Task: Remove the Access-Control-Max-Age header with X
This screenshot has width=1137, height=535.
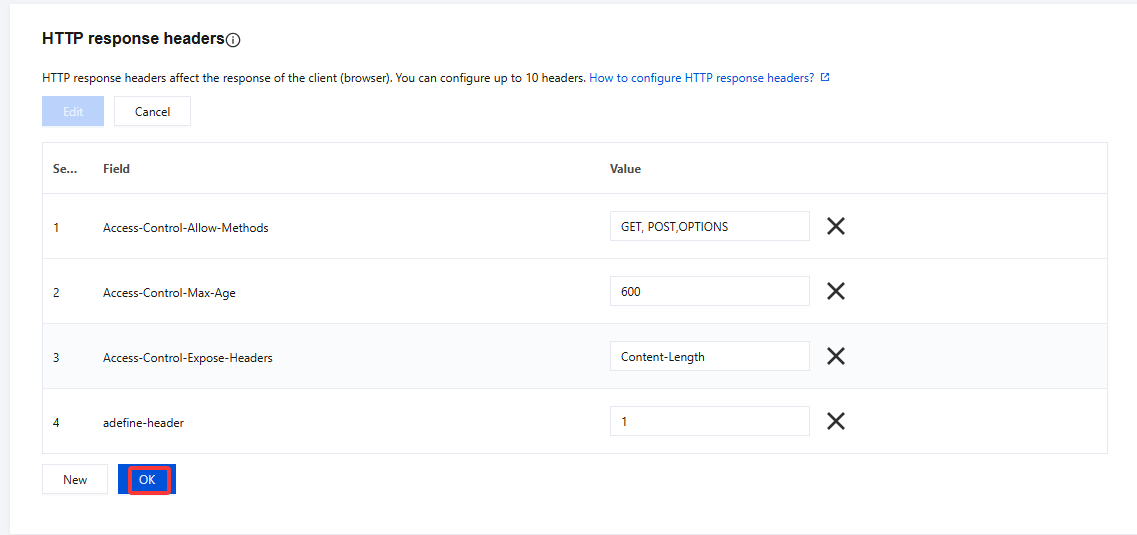Action: 836,291
